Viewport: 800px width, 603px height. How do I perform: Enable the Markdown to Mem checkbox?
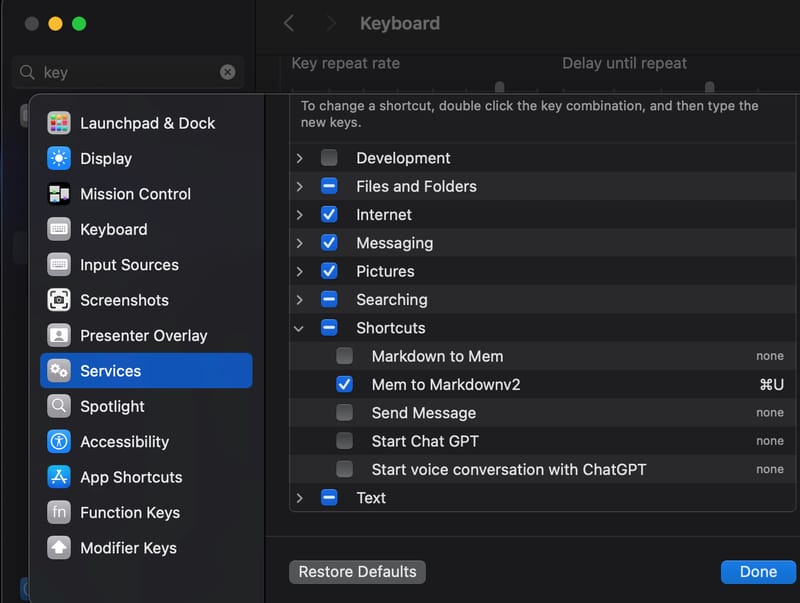pos(344,356)
